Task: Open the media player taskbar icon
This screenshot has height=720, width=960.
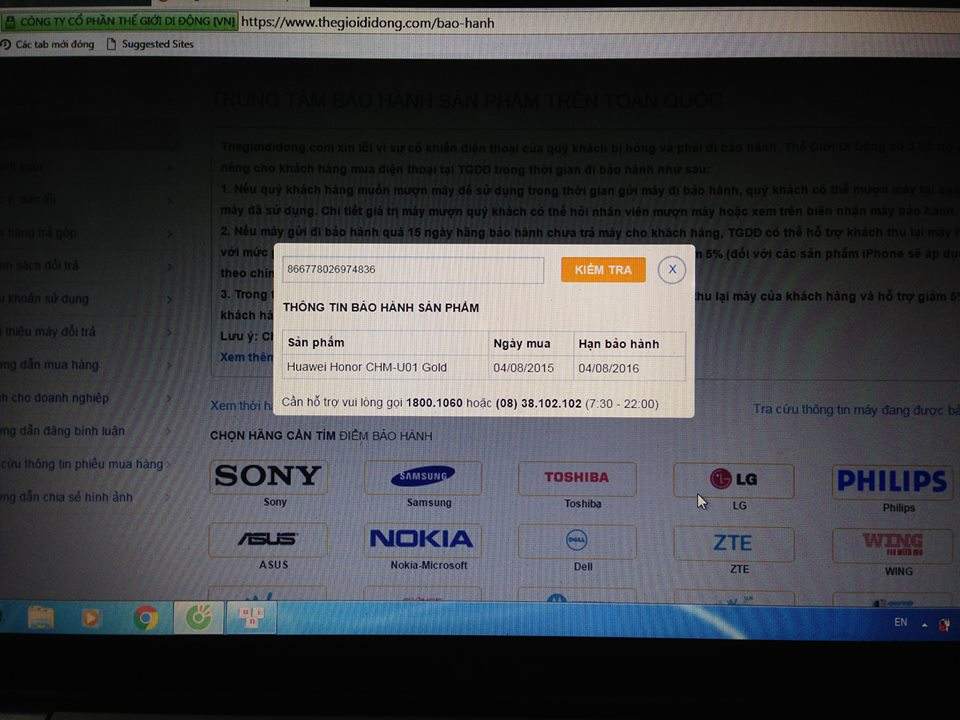Action: (x=91, y=618)
